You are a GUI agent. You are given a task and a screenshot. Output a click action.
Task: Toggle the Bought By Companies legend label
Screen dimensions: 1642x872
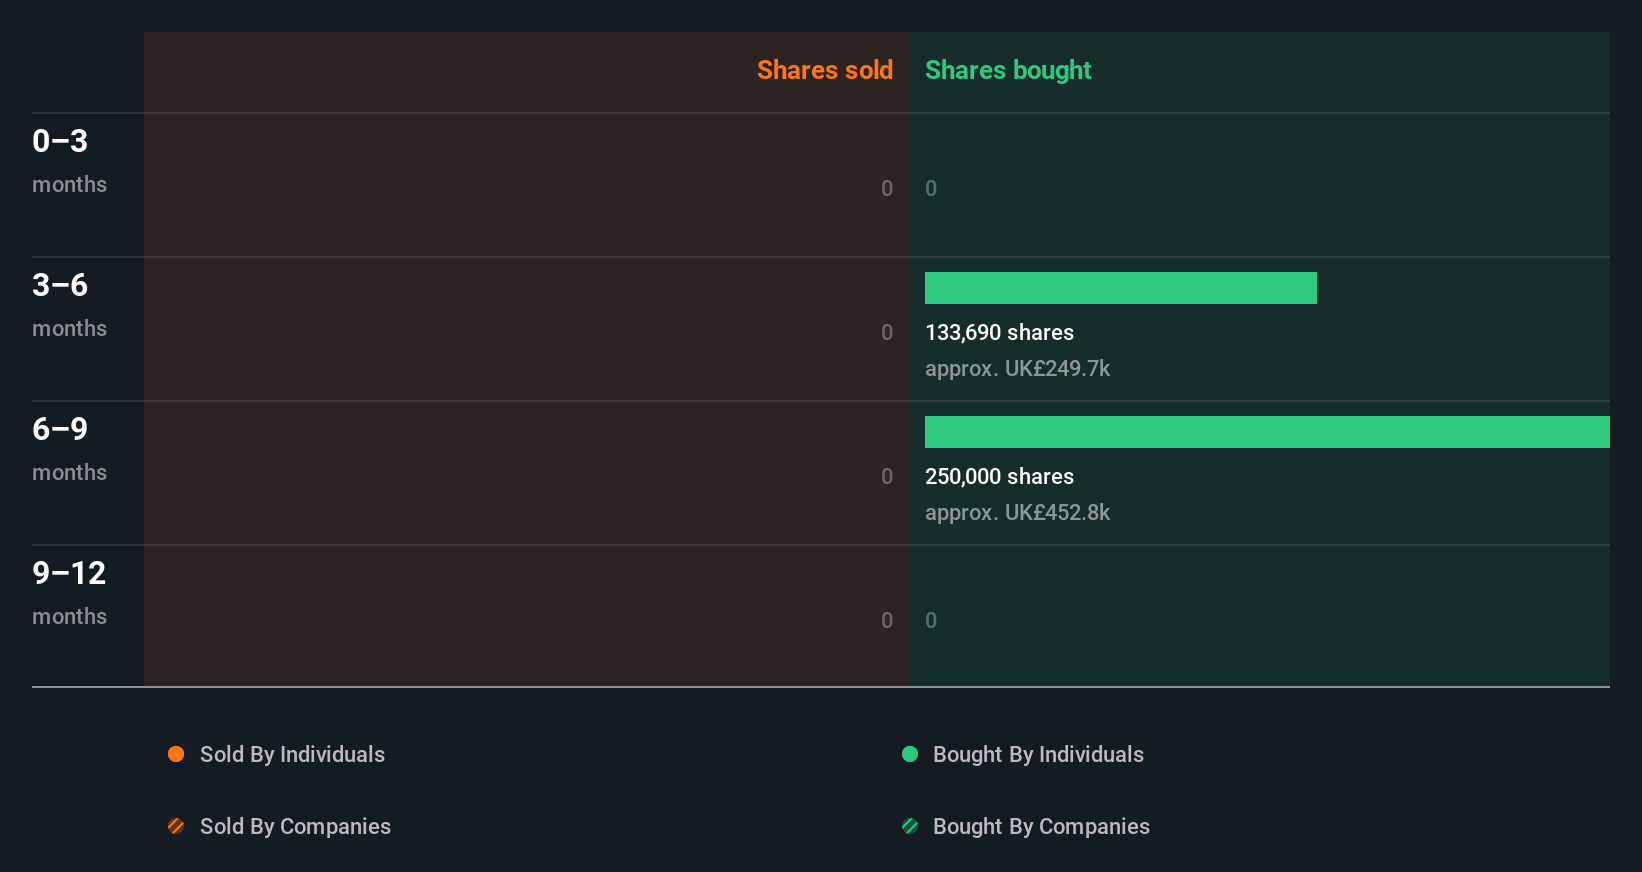point(1041,827)
